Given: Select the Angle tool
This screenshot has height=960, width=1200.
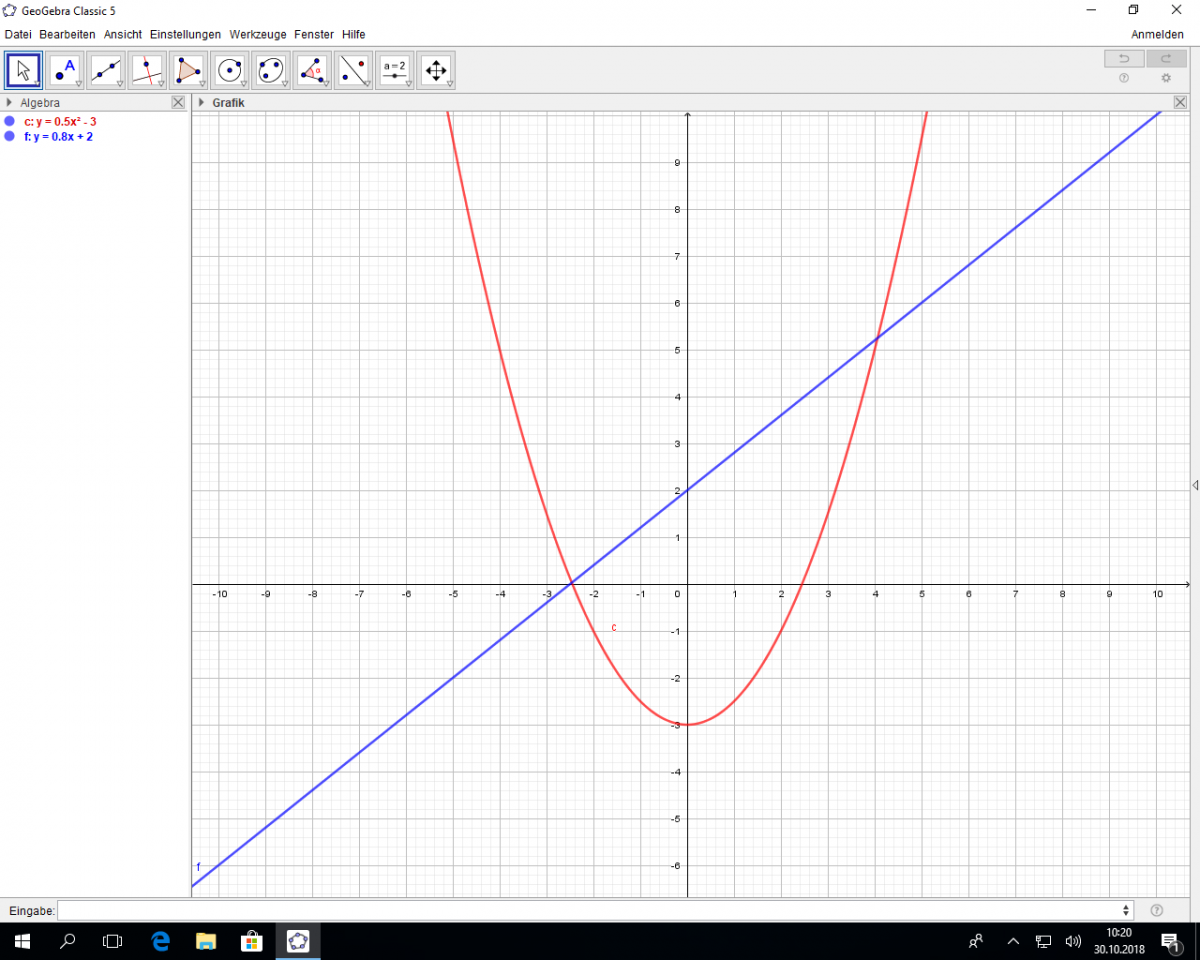Looking at the screenshot, I should (x=312, y=70).
